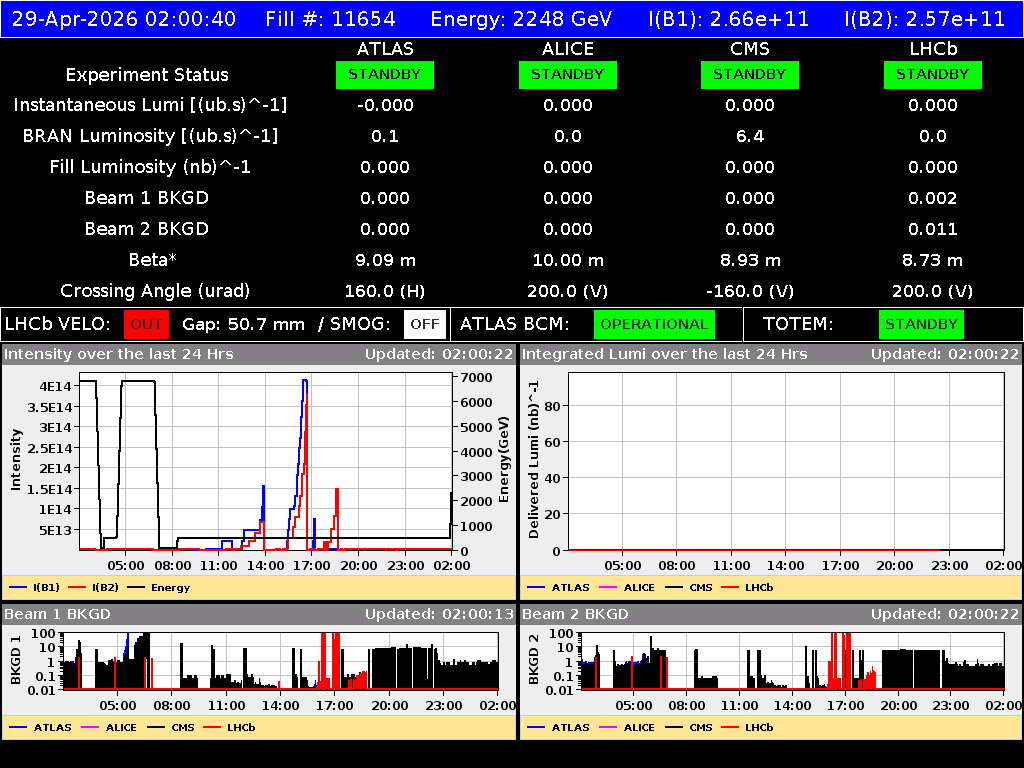Click ALICE crossing angle 200.0 (V)

coord(568,291)
